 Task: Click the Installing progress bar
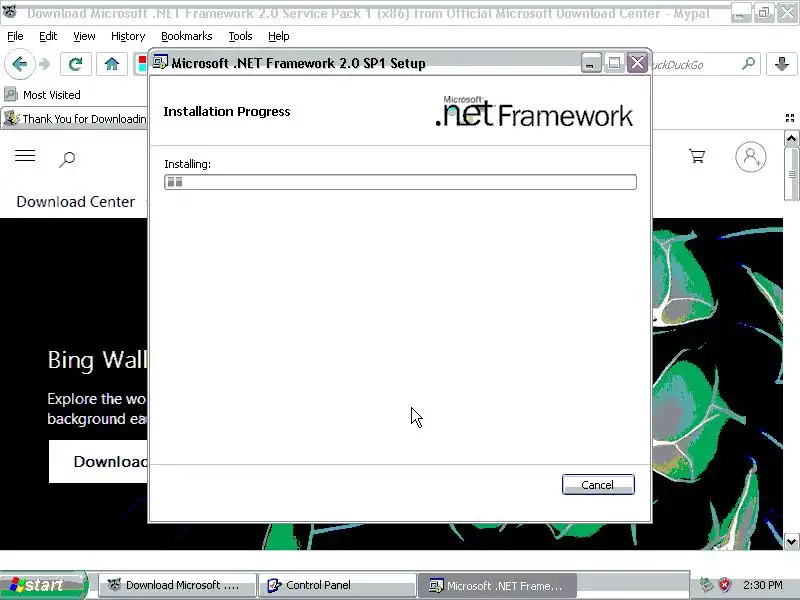pyautogui.click(x=401, y=182)
